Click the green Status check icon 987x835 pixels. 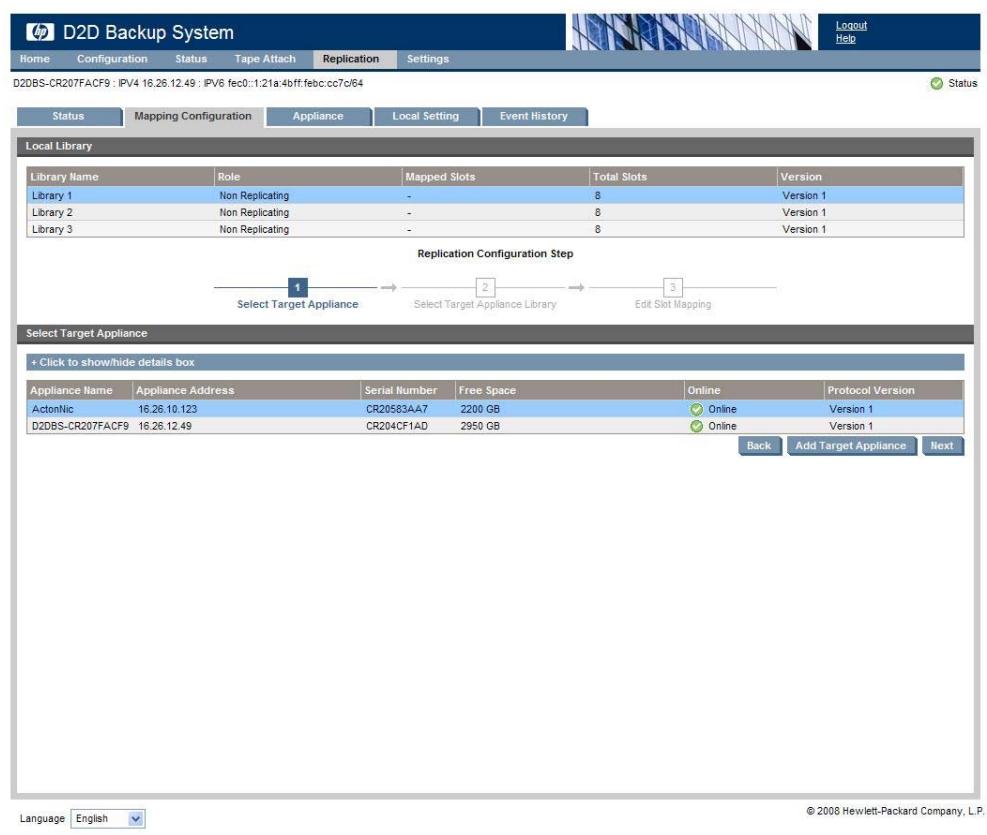pos(937,83)
